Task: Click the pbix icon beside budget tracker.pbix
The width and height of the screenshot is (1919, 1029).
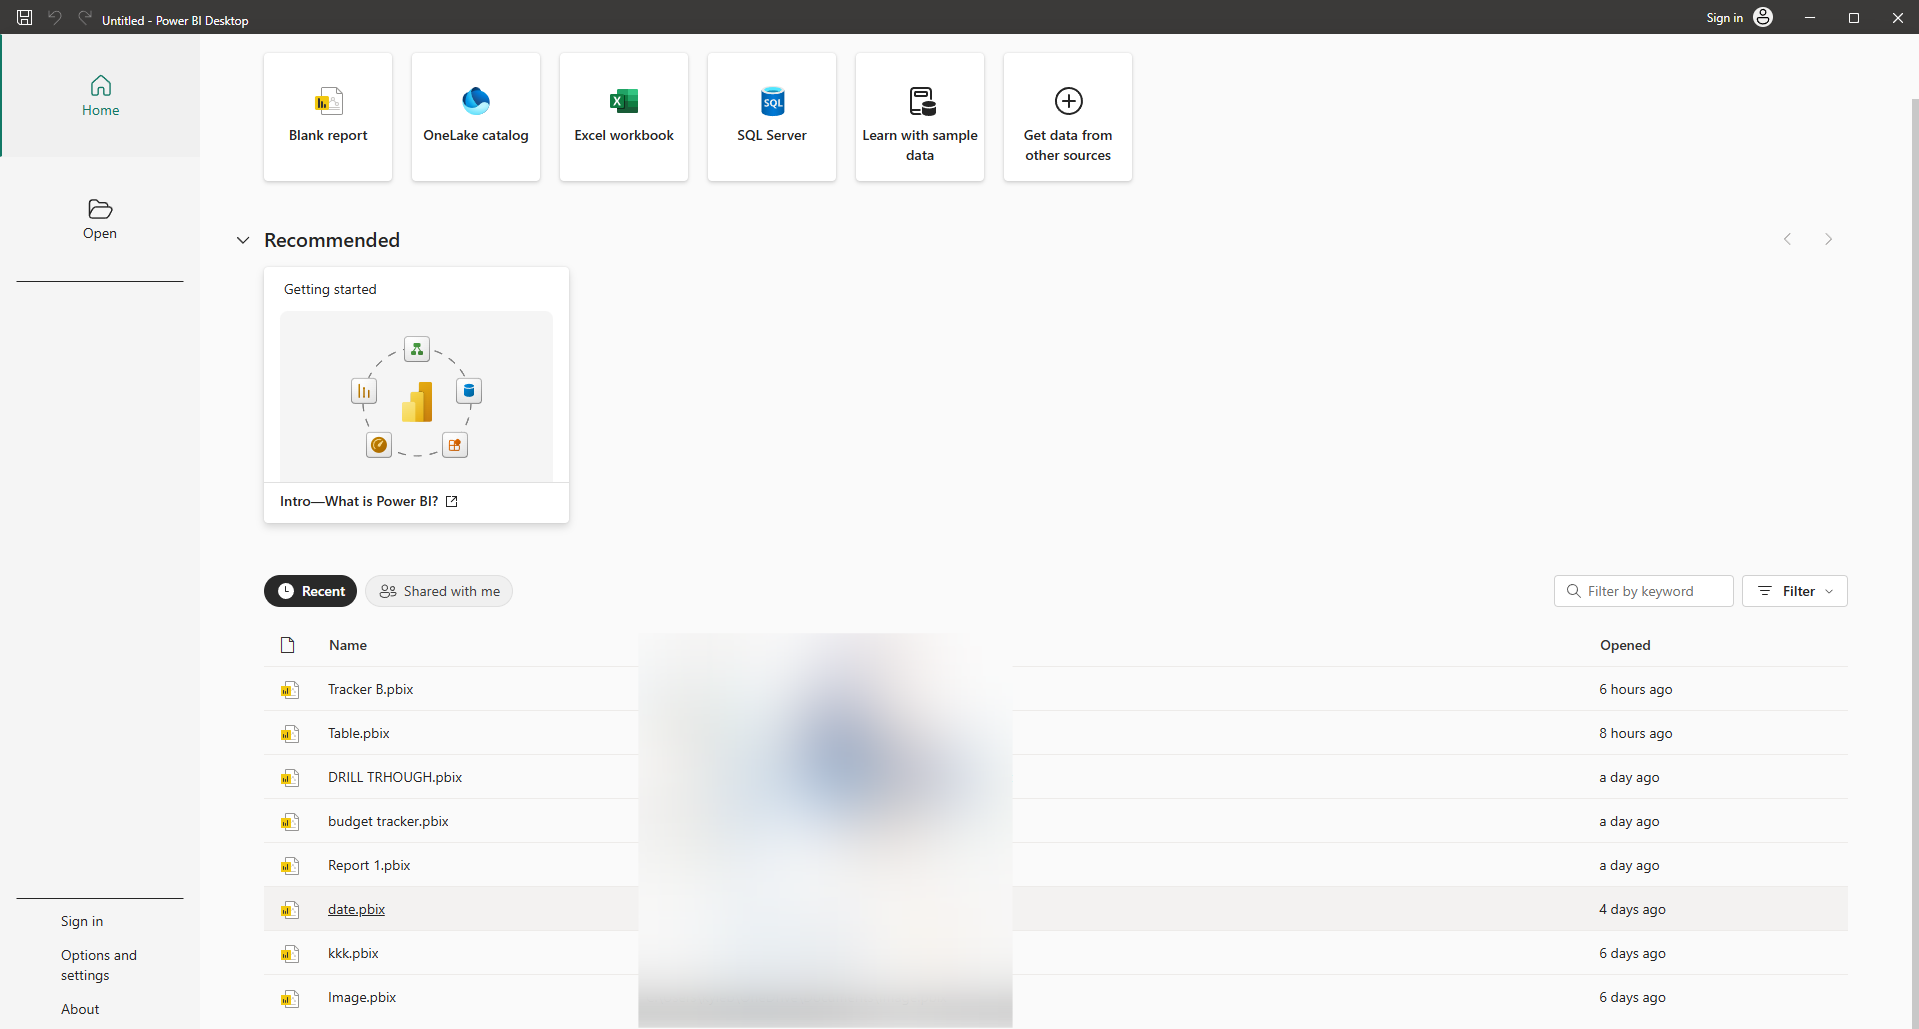Action: click(x=289, y=821)
